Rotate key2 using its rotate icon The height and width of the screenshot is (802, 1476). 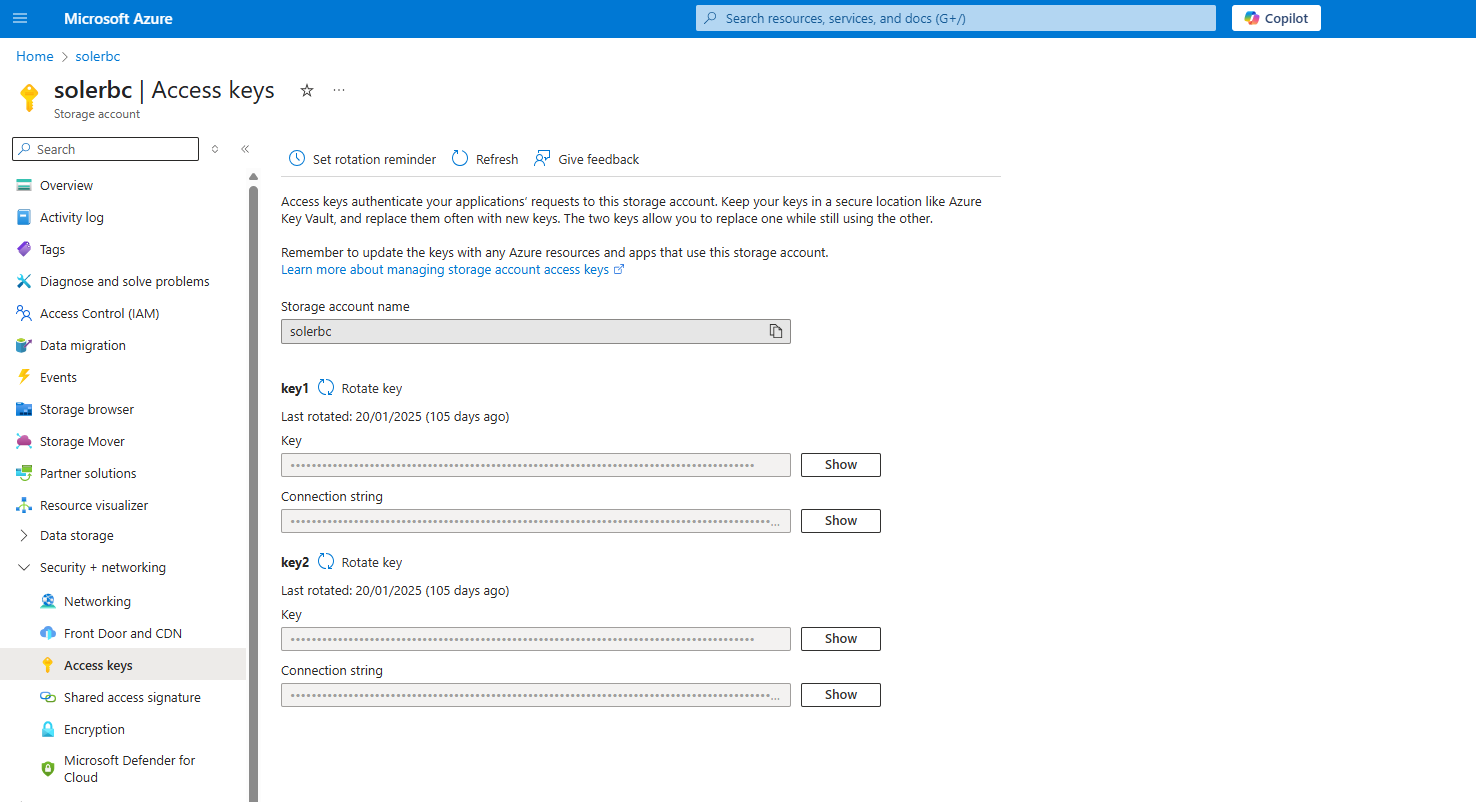coord(326,562)
